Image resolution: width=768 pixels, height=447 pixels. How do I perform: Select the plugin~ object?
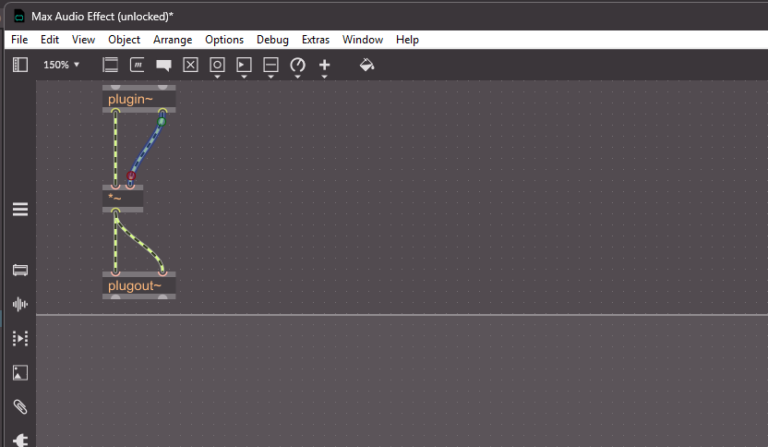pyautogui.click(x=139, y=99)
